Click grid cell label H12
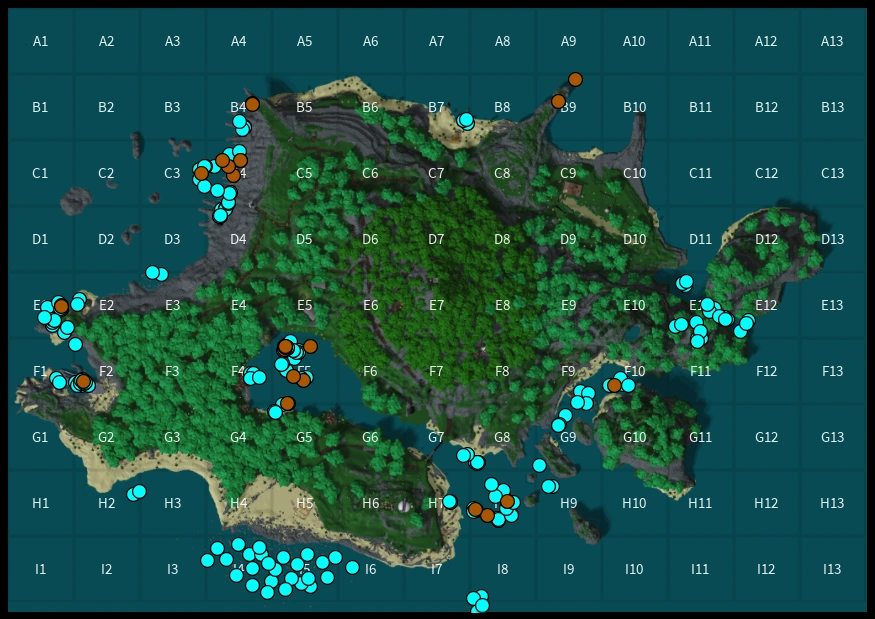Image resolution: width=875 pixels, height=619 pixels. pyautogui.click(x=766, y=503)
